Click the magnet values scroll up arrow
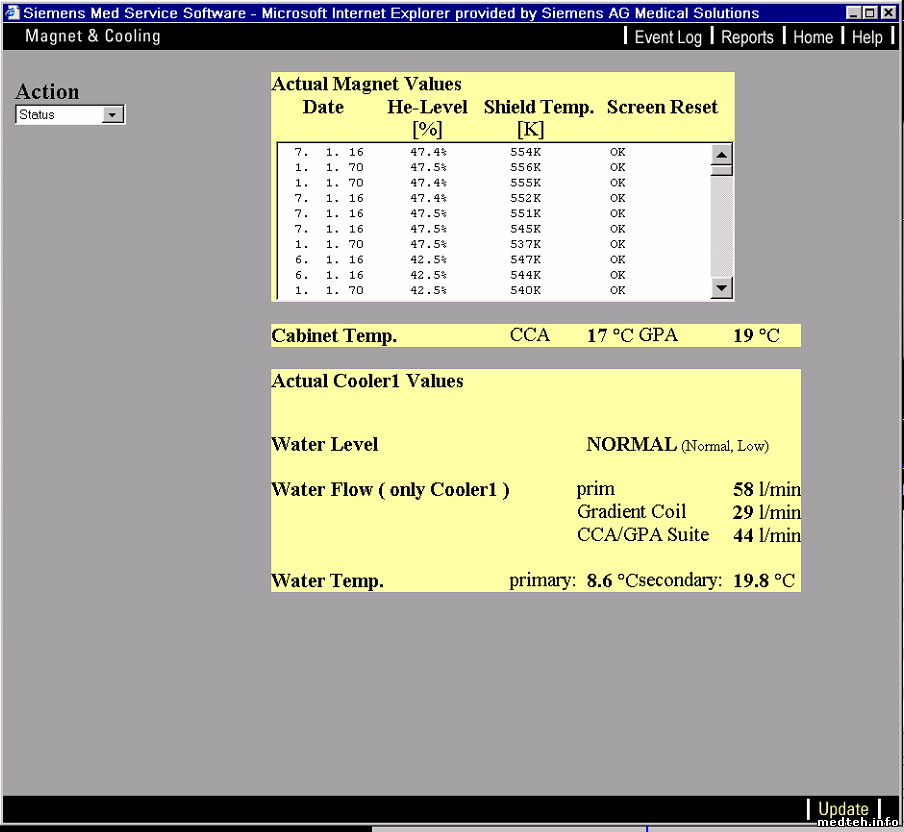904x832 pixels. [721, 154]
